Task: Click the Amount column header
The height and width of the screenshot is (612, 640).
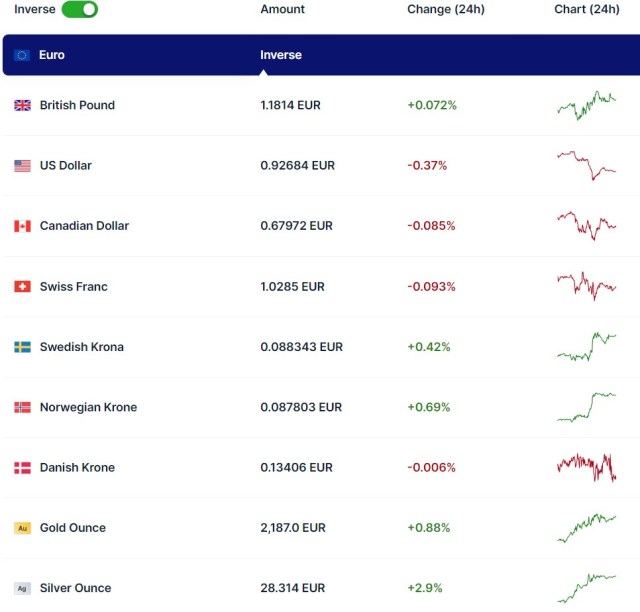Action: point(282,9)
